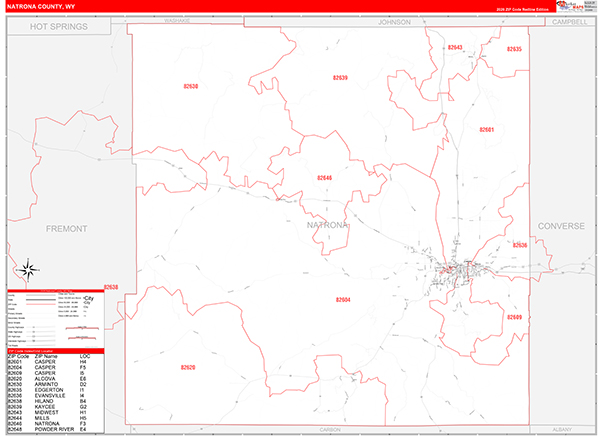Select ALCOVA in the locator table
The image size is (600, 436).
coord(45,379)
